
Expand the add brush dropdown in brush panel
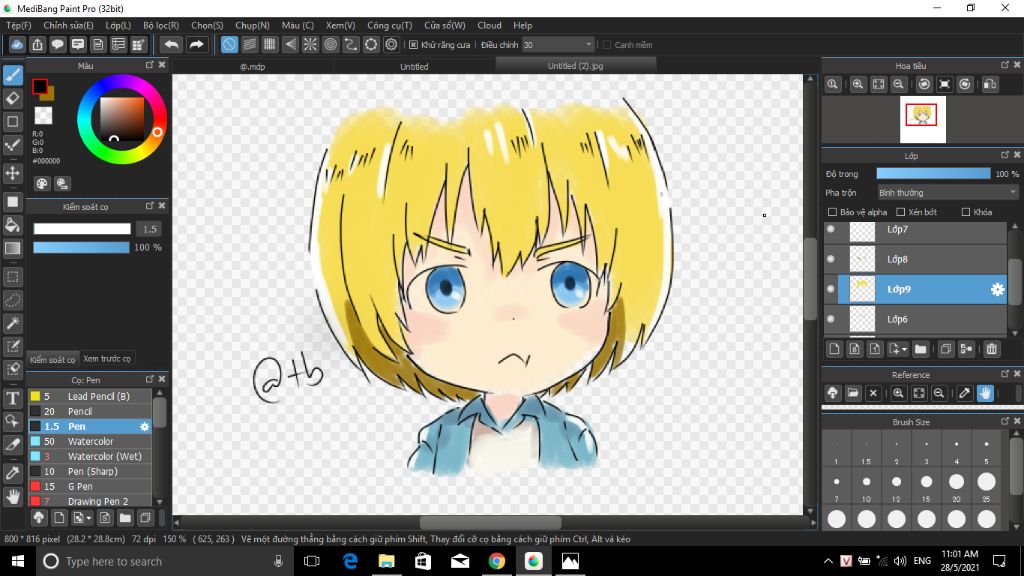89,519
